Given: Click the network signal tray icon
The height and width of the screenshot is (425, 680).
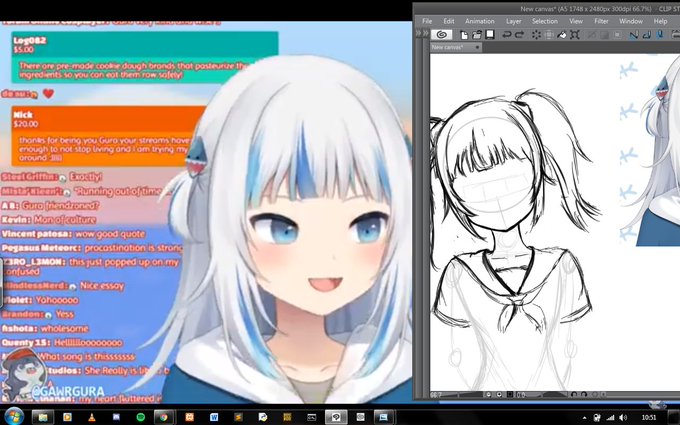Looking at the screenshot, I should coord(611,418).
